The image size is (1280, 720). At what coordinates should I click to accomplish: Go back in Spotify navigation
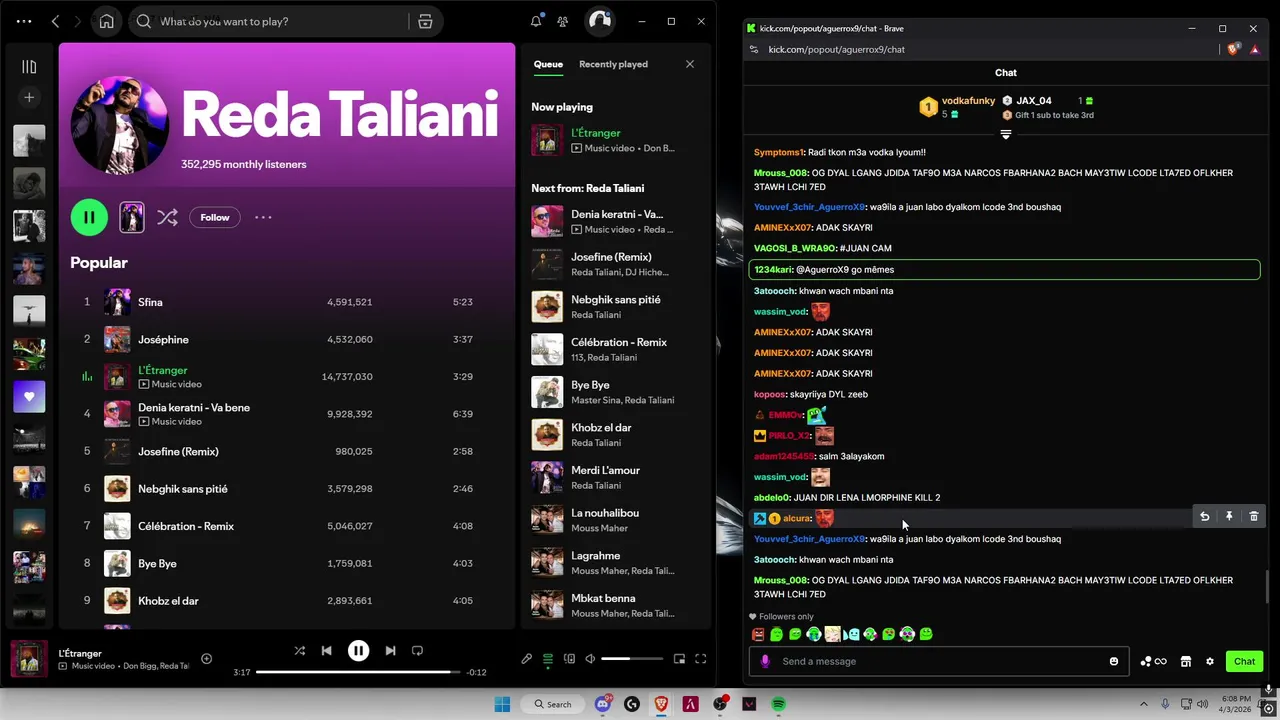pos(55,21)
